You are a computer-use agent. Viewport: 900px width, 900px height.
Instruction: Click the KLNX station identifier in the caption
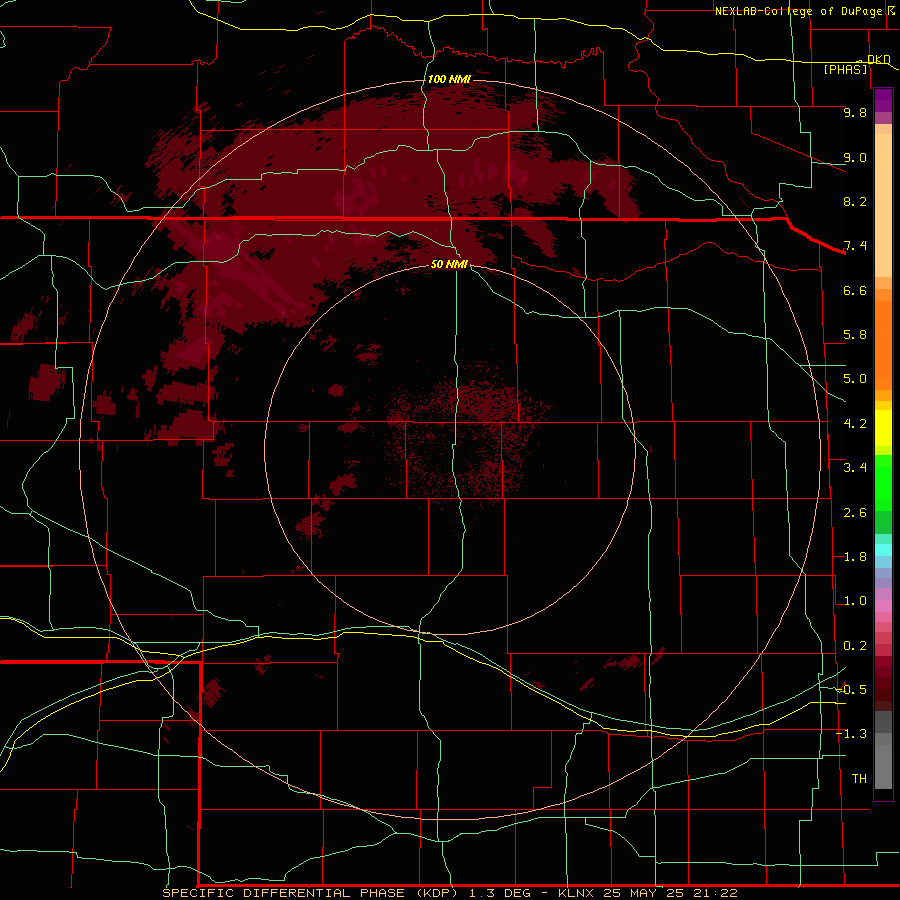click(x=577, y=893)
